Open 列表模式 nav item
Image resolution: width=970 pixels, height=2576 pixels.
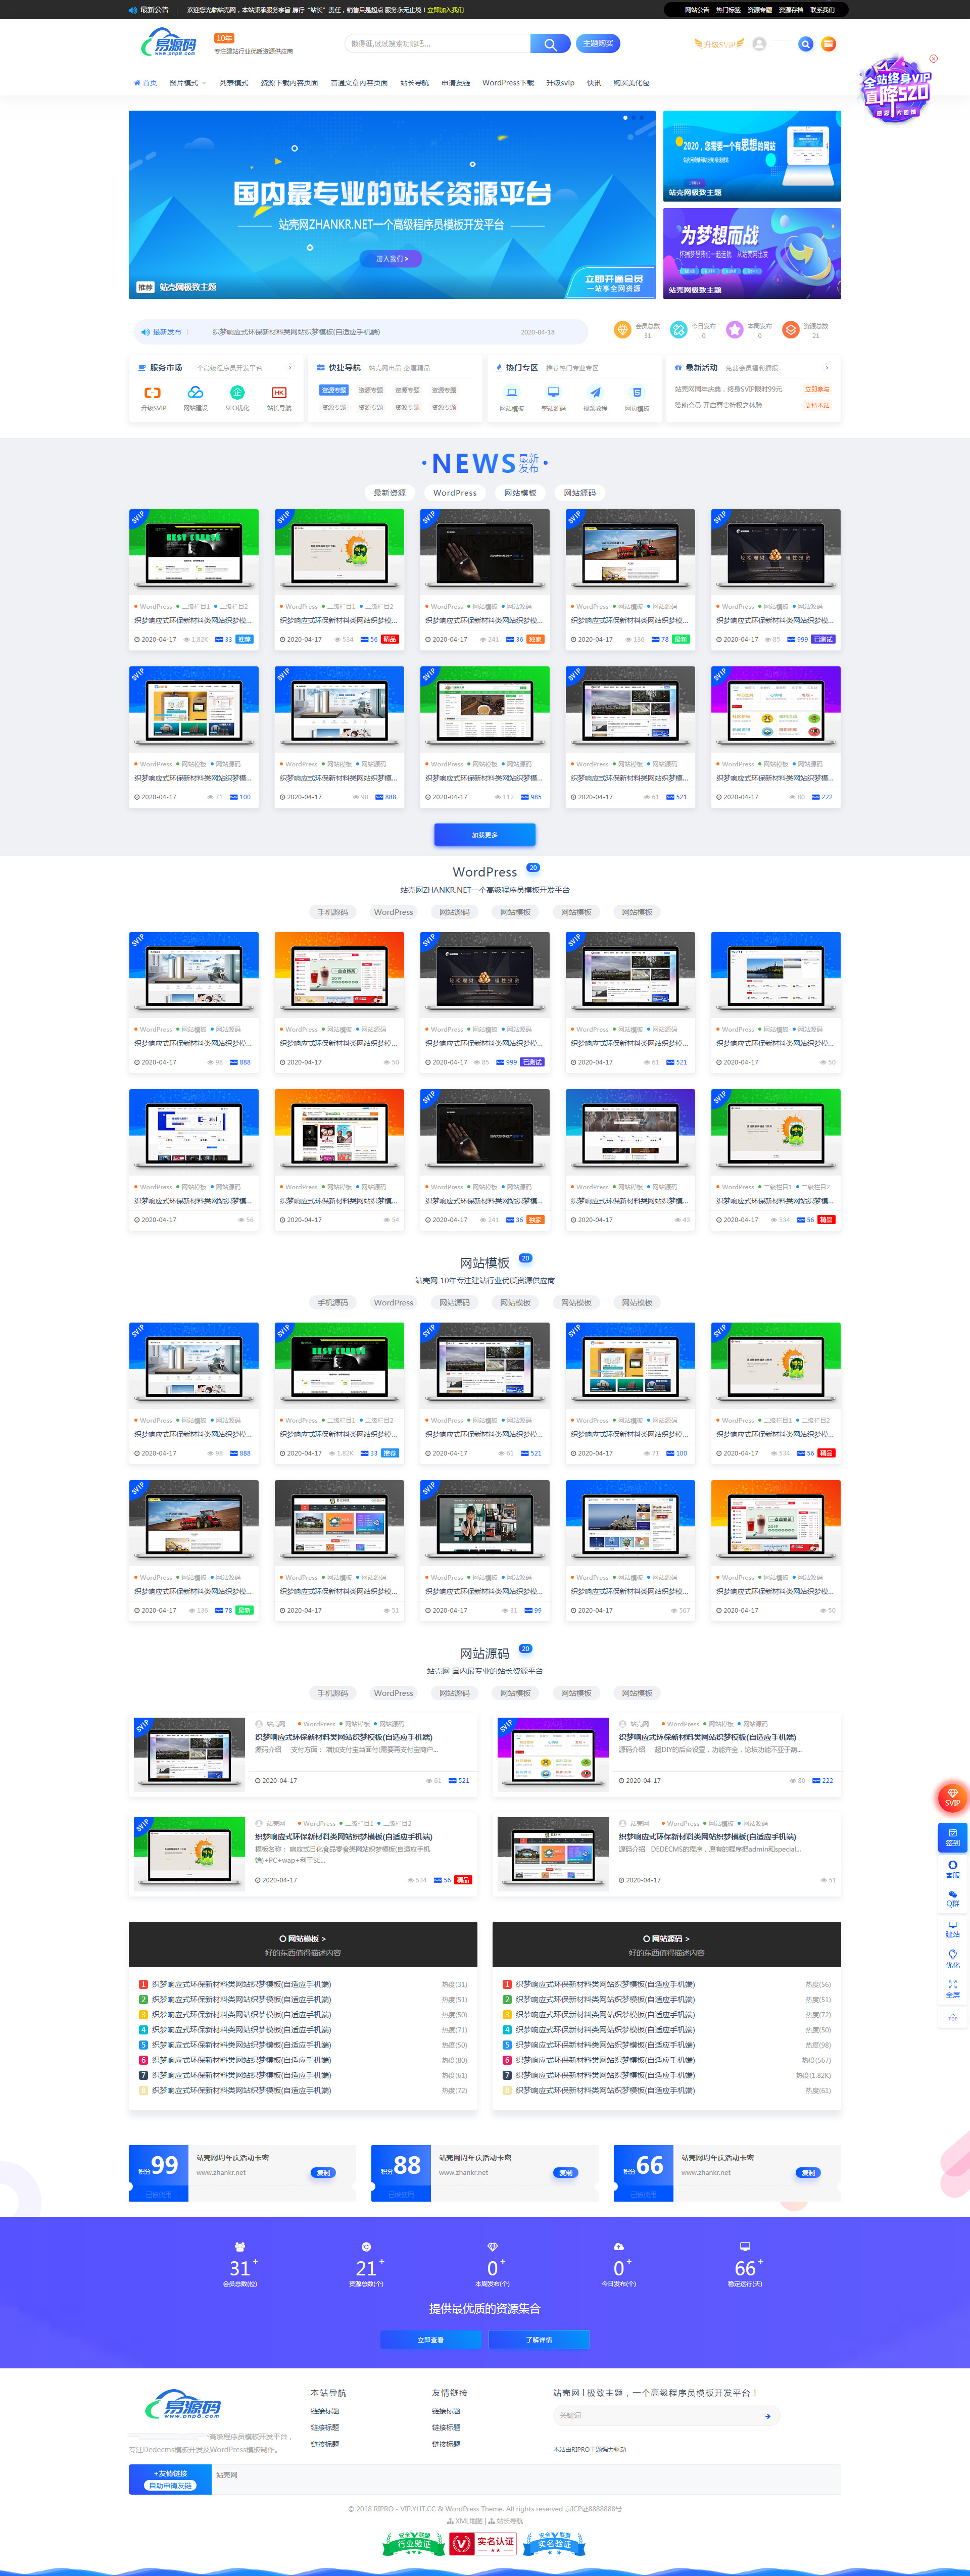[x=233, y=83]
